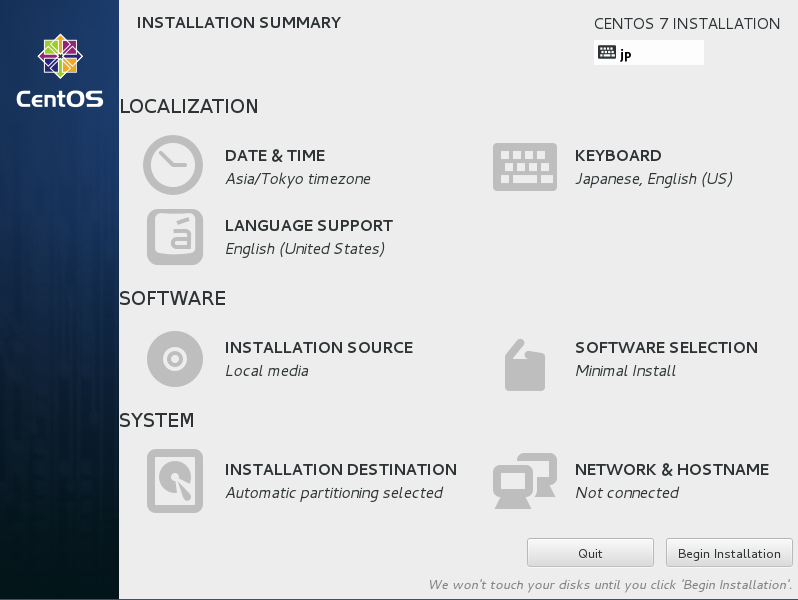The width and height of the screenshot is (798, 600).
Task: Open Software Selection package icon
Action: (x=525, y=365)
